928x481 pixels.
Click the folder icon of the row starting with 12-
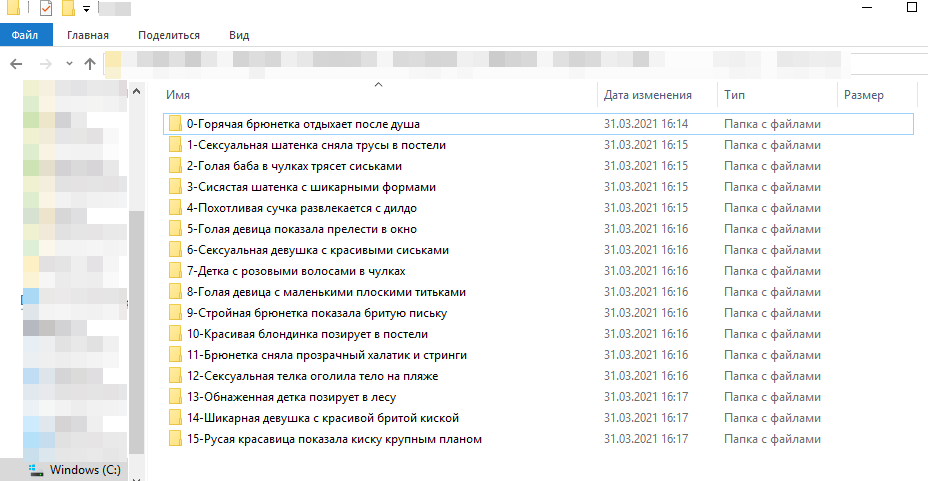click(x=175, y=376)
